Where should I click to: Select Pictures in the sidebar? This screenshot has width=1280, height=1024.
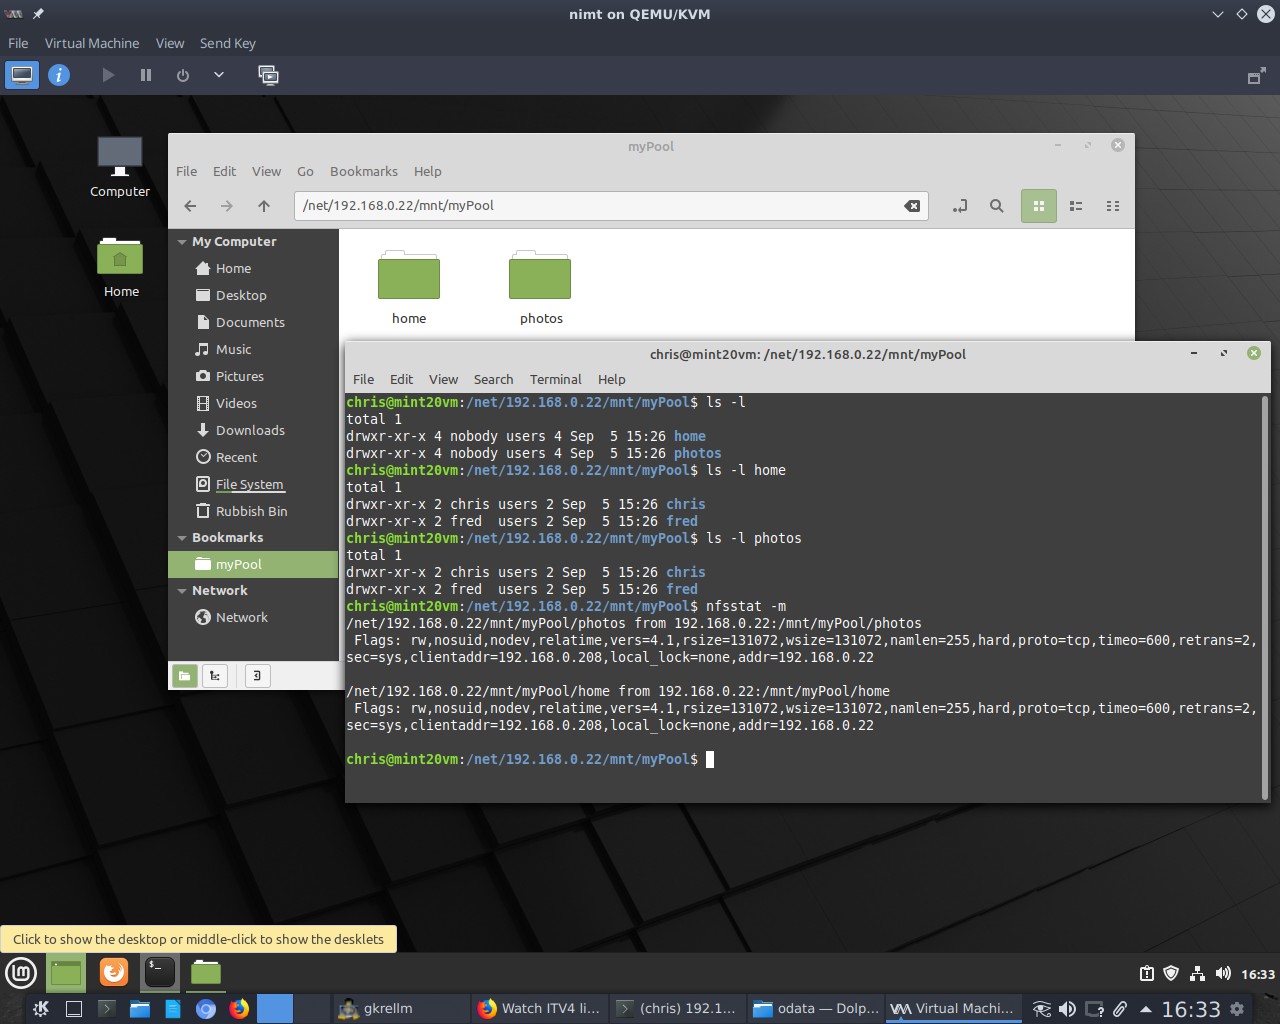click(254, 376)
